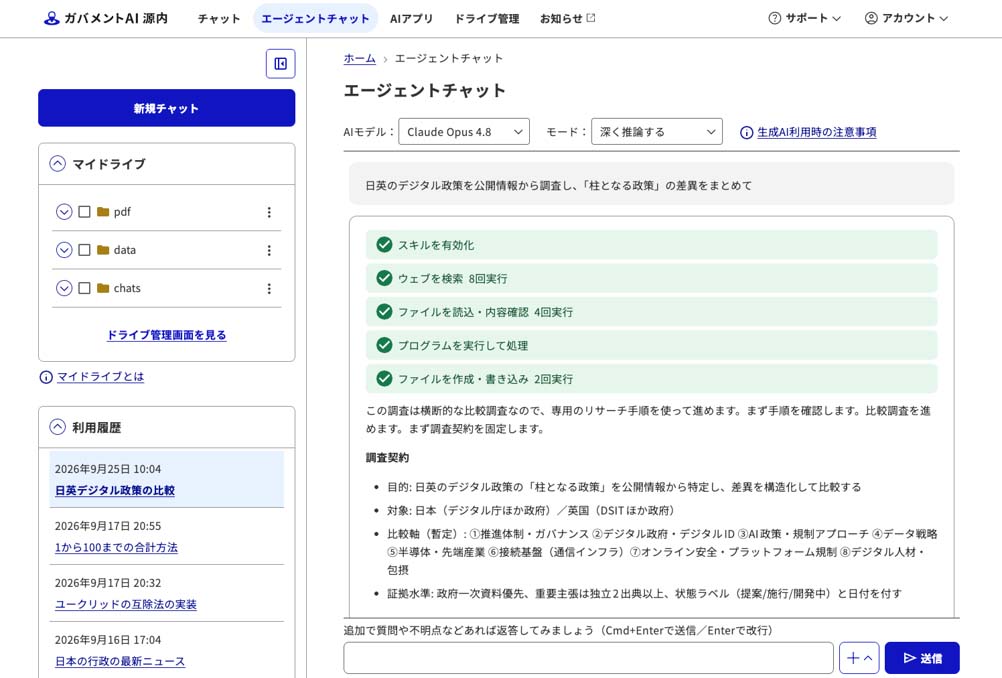Expand the data folder chevron
This screenshot has height=678, width=1002.
click(64, 250)
